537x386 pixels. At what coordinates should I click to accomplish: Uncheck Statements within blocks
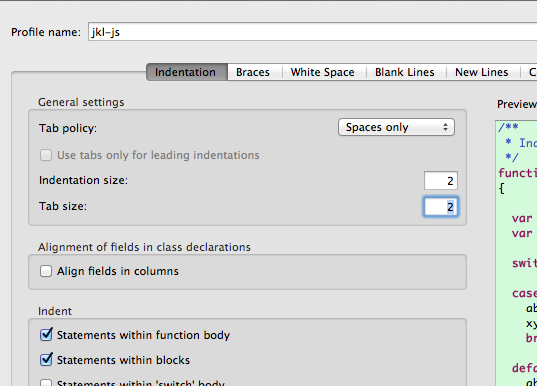coord(46,360)
